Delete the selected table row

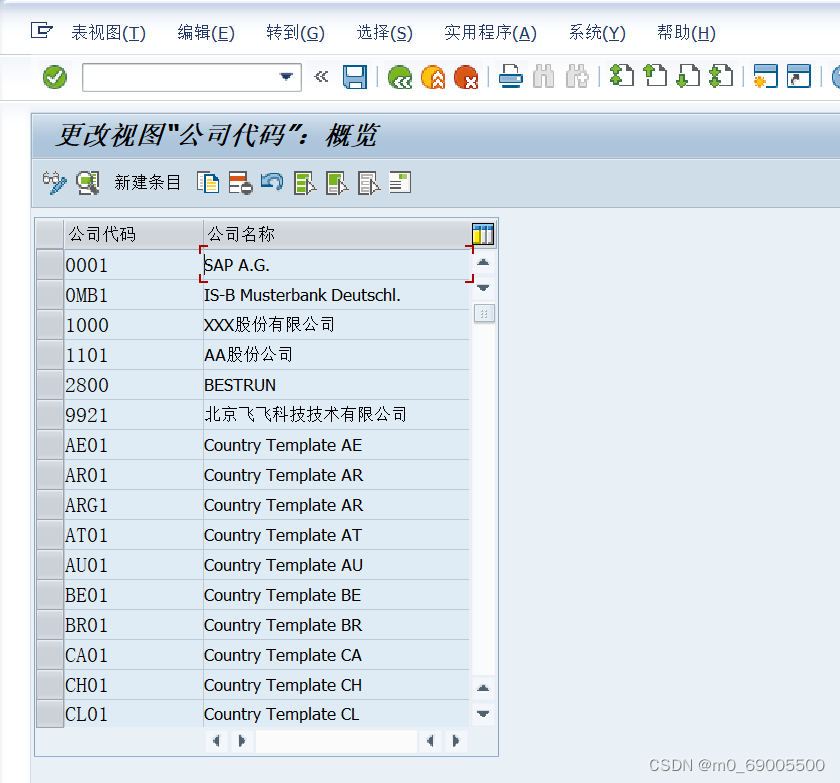(x=237, y=182)
